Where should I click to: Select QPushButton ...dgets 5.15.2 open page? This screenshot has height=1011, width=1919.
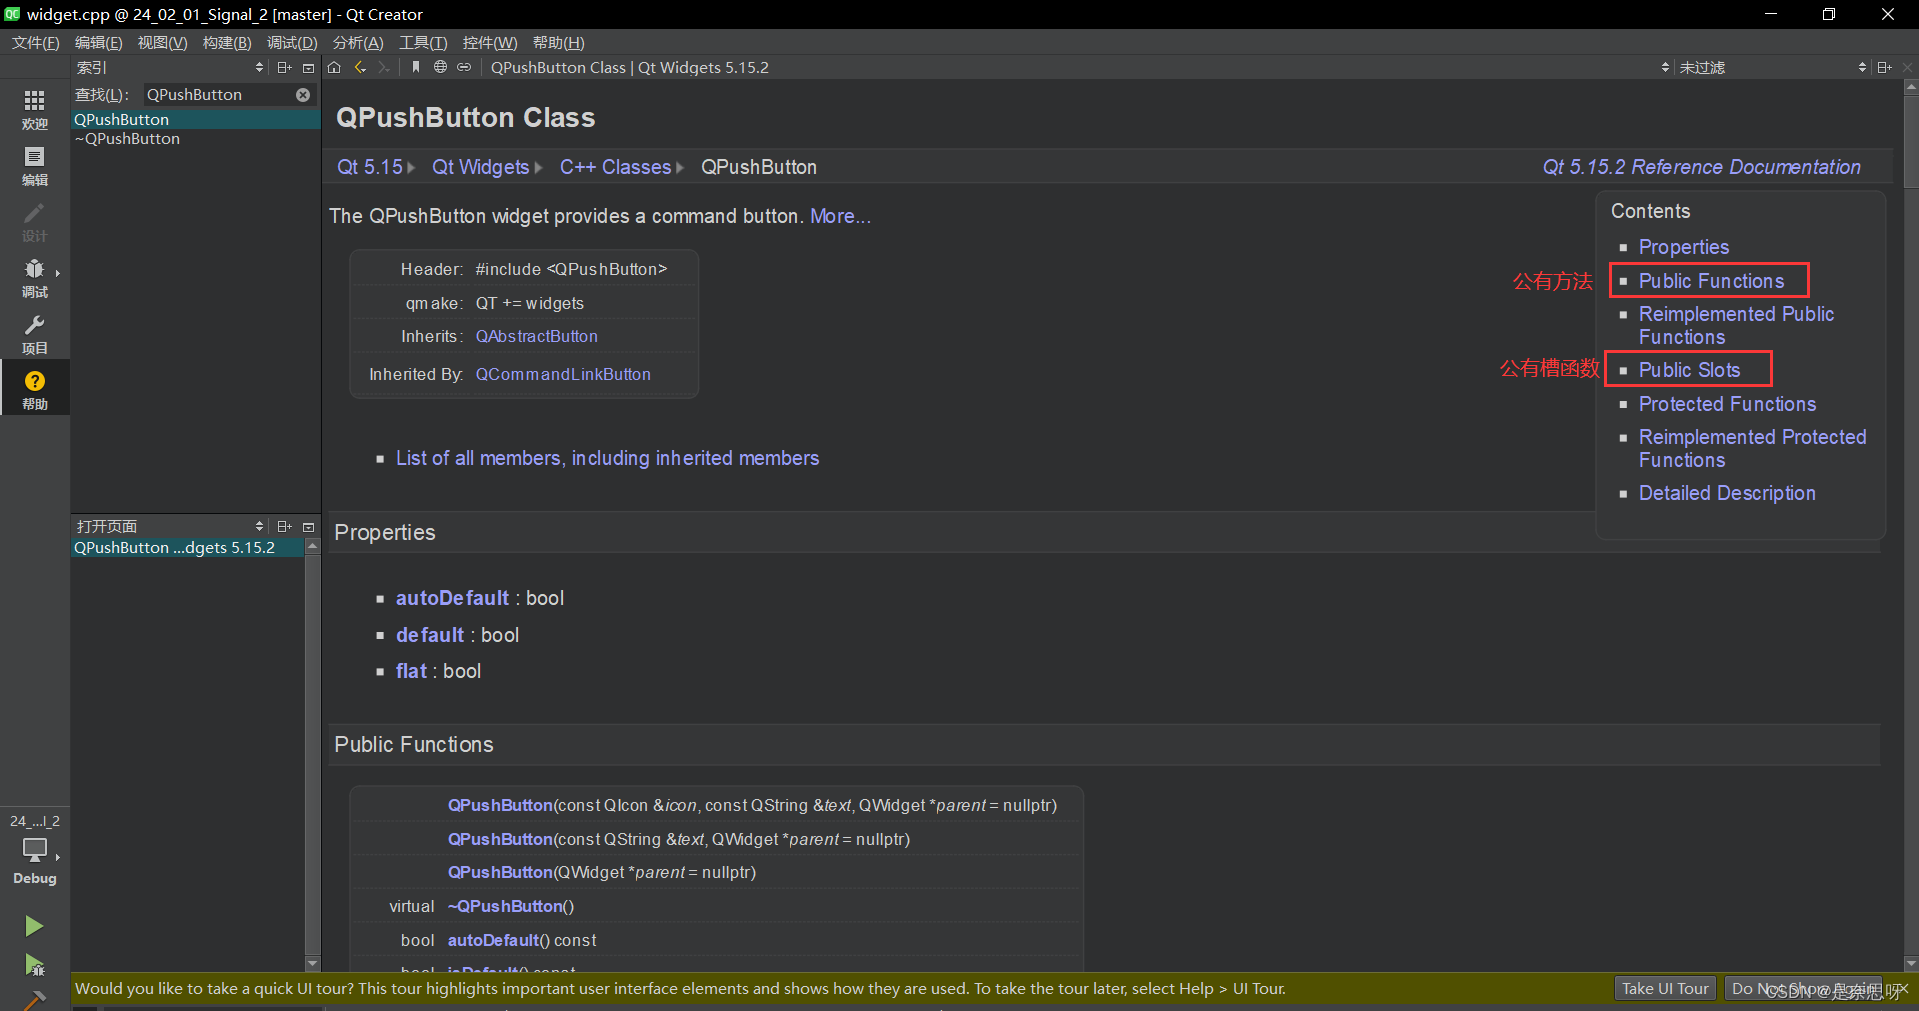click(187, 548)
